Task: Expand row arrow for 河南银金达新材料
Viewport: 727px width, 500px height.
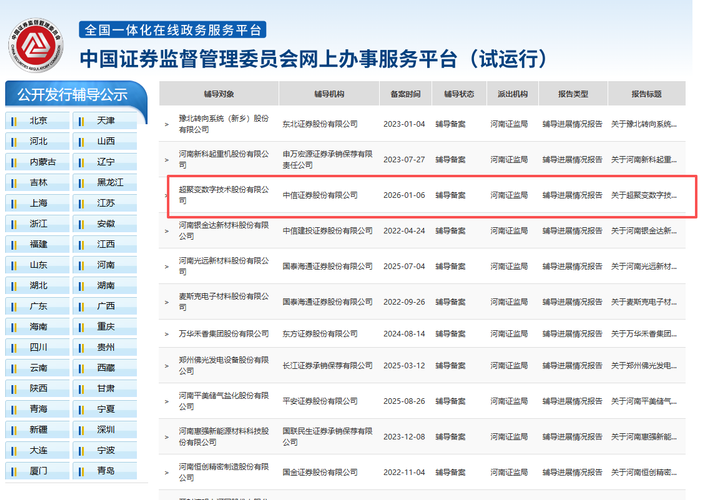Action: click(166, 231)
